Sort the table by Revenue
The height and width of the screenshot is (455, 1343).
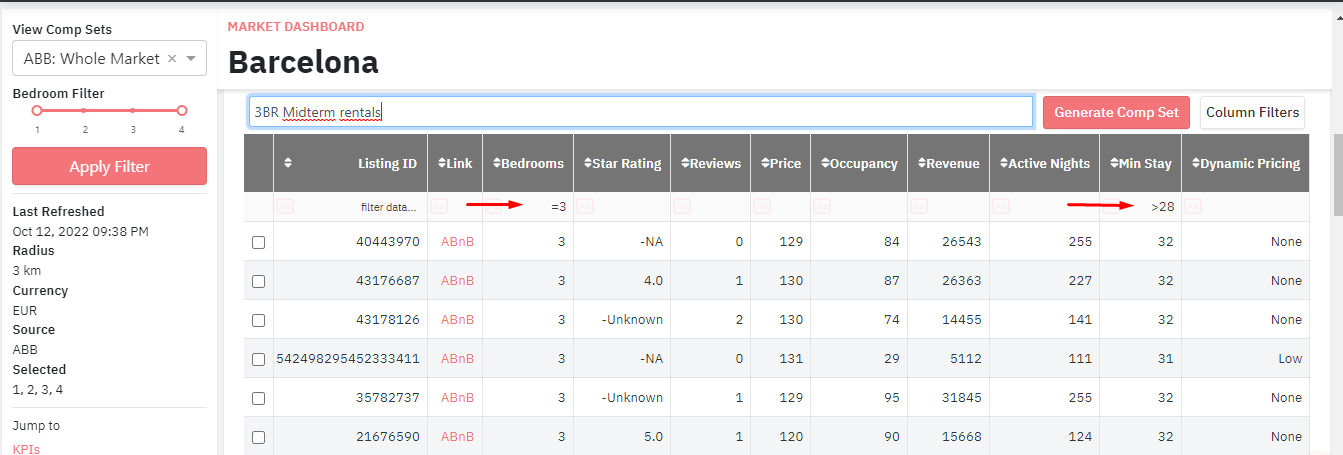pyautogui.click(x=921, y=163)
